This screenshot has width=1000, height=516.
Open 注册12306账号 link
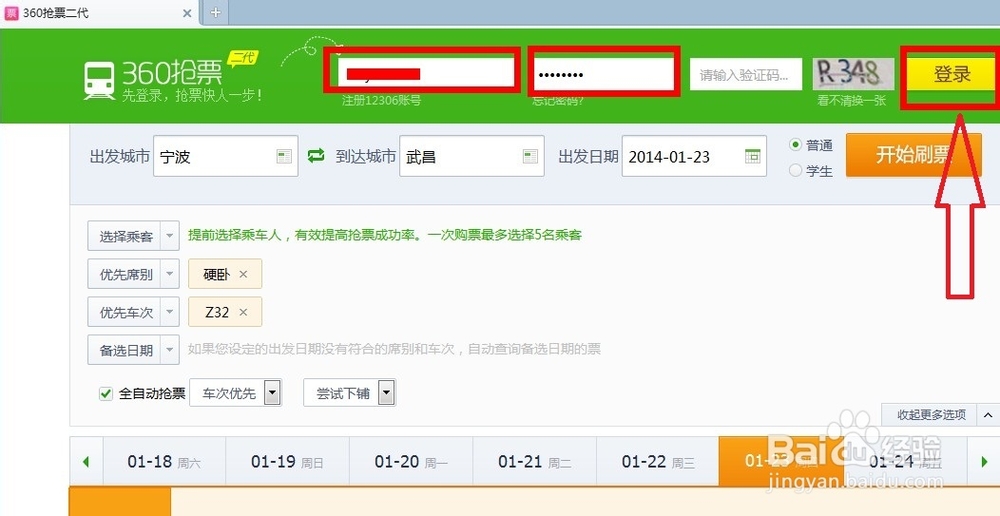click(x=381, y=101)
